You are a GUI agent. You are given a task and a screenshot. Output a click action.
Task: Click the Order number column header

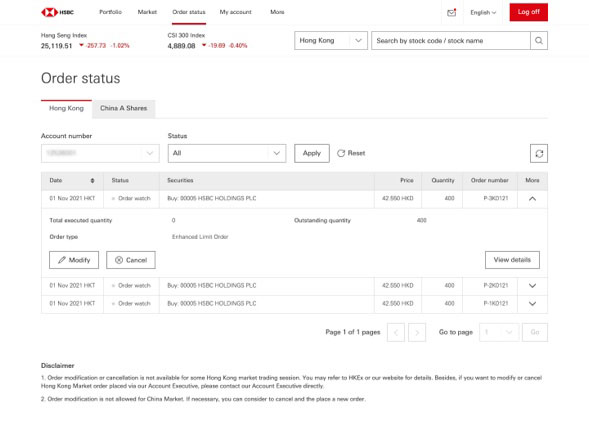coord(490,181)
